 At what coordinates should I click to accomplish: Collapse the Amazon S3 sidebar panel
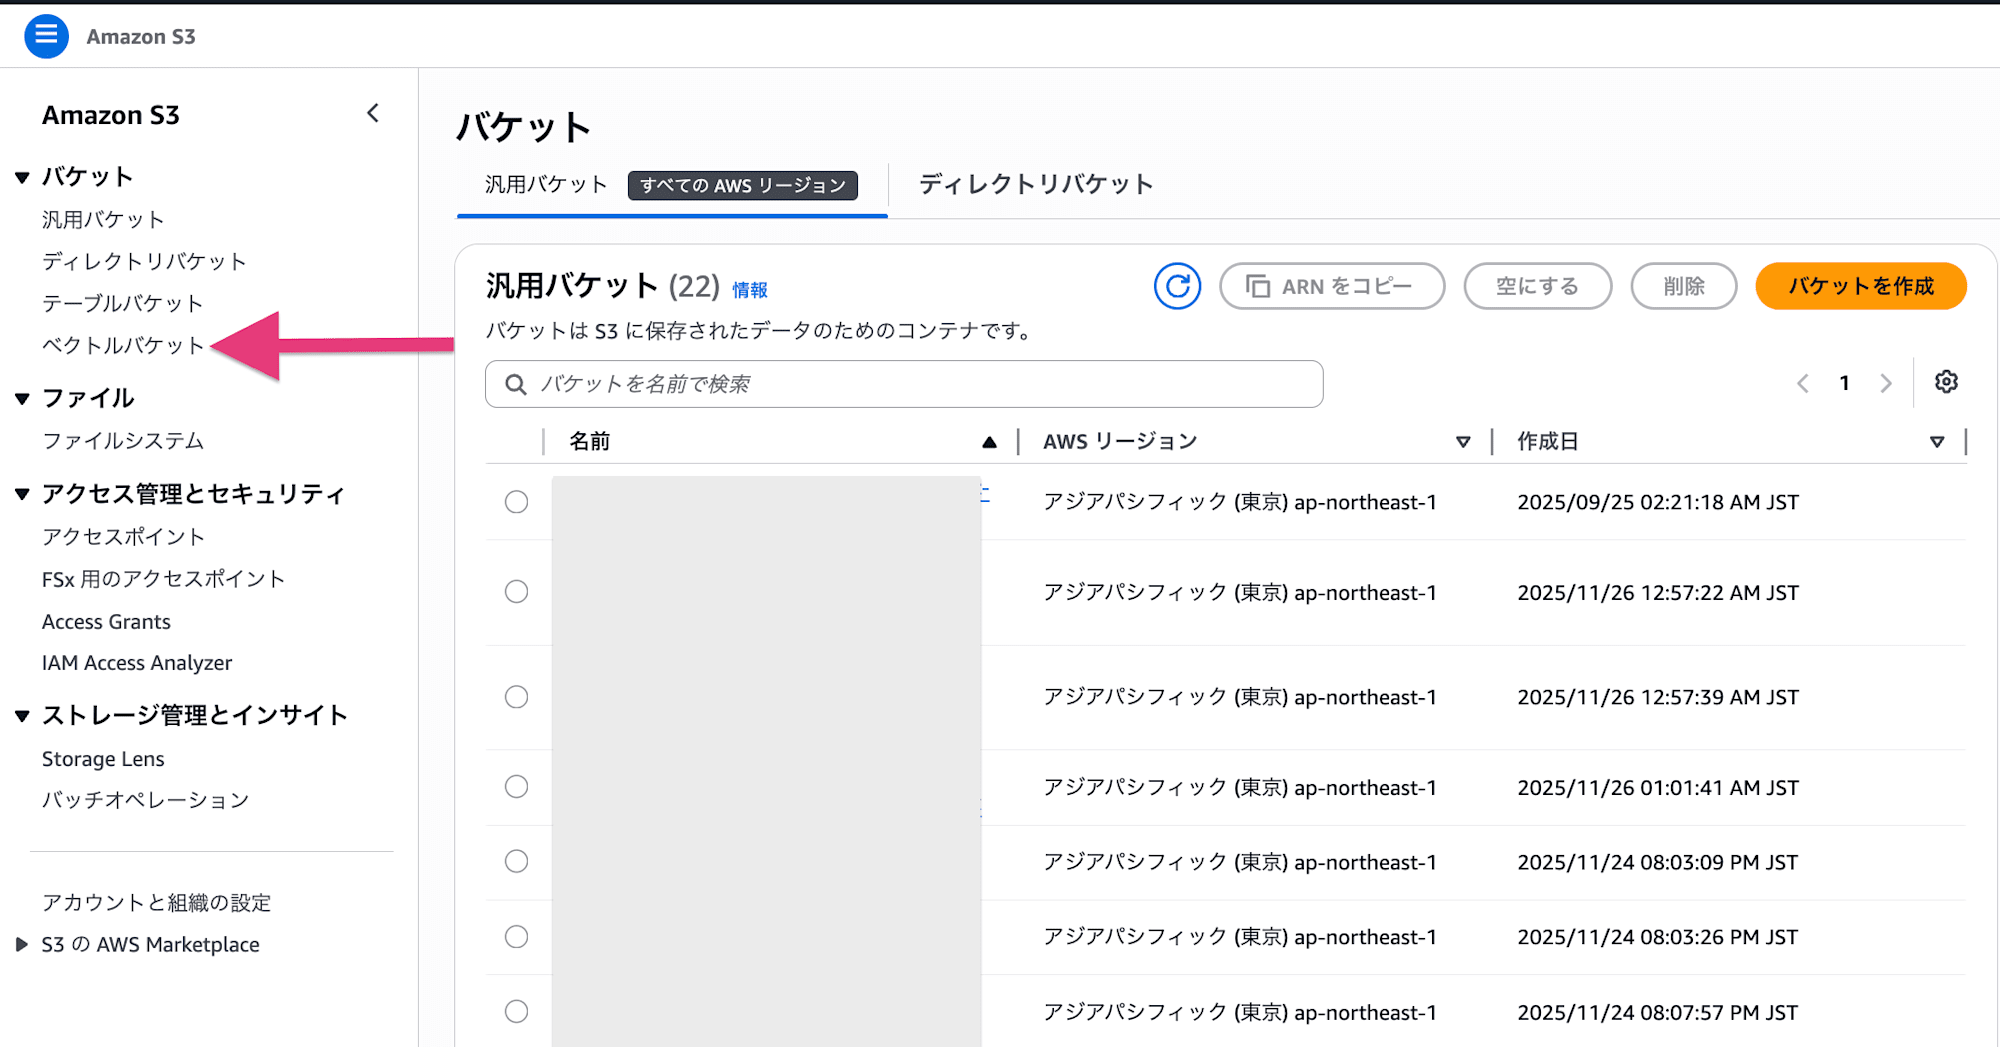tap(373, 113)
